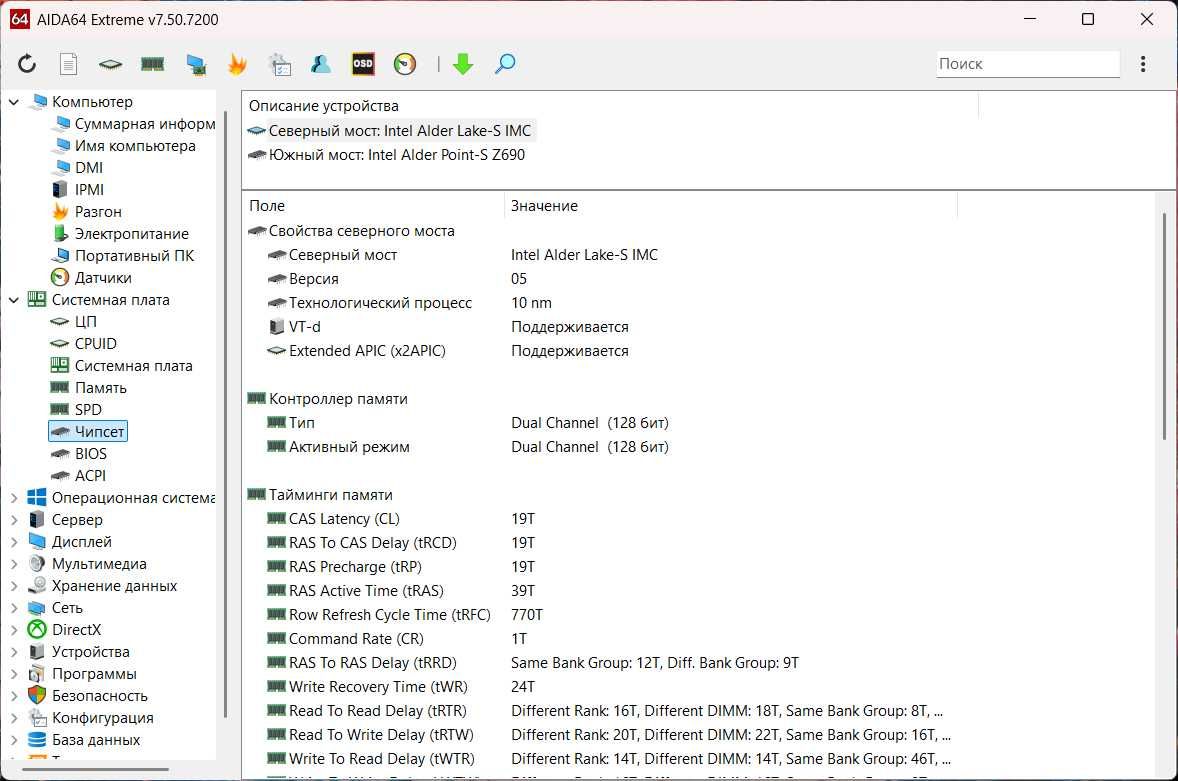The width and height of the screenshot is (1178, 781).
Task: Select Портативный ПК tree item
Action: (123, 256)
